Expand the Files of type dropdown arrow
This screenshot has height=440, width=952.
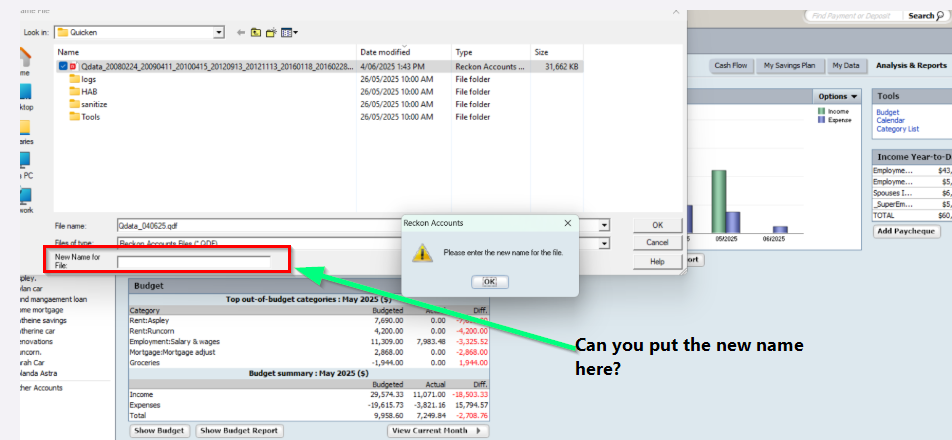(x=605, y=243)
